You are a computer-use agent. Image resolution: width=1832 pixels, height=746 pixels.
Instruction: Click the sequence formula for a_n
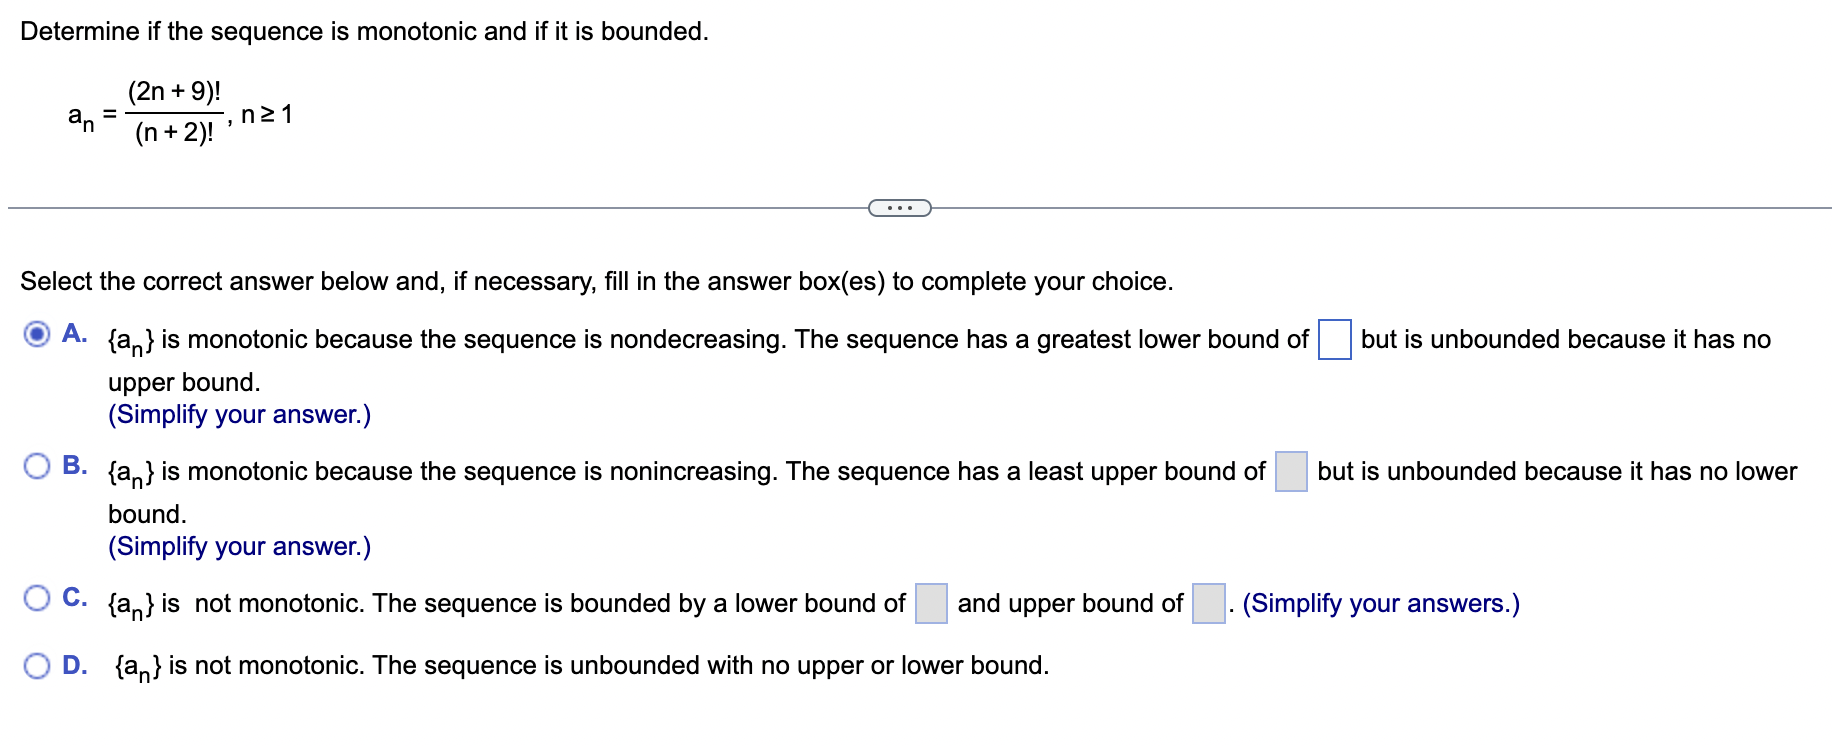click(170, 113)
